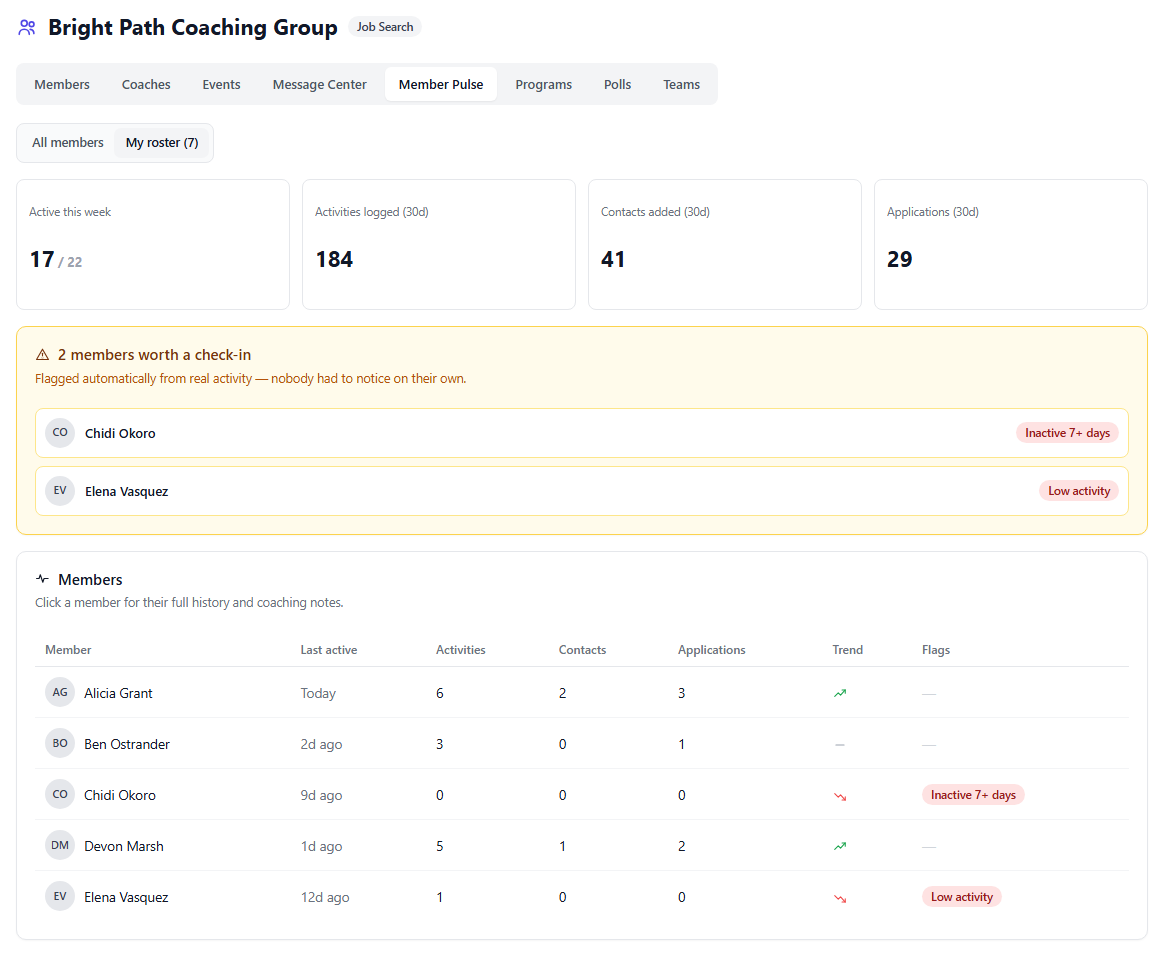Click Ben Ostrander's flat trend dash
Viewport: 1163px width, 956px height.
click(x=840, y=745)
